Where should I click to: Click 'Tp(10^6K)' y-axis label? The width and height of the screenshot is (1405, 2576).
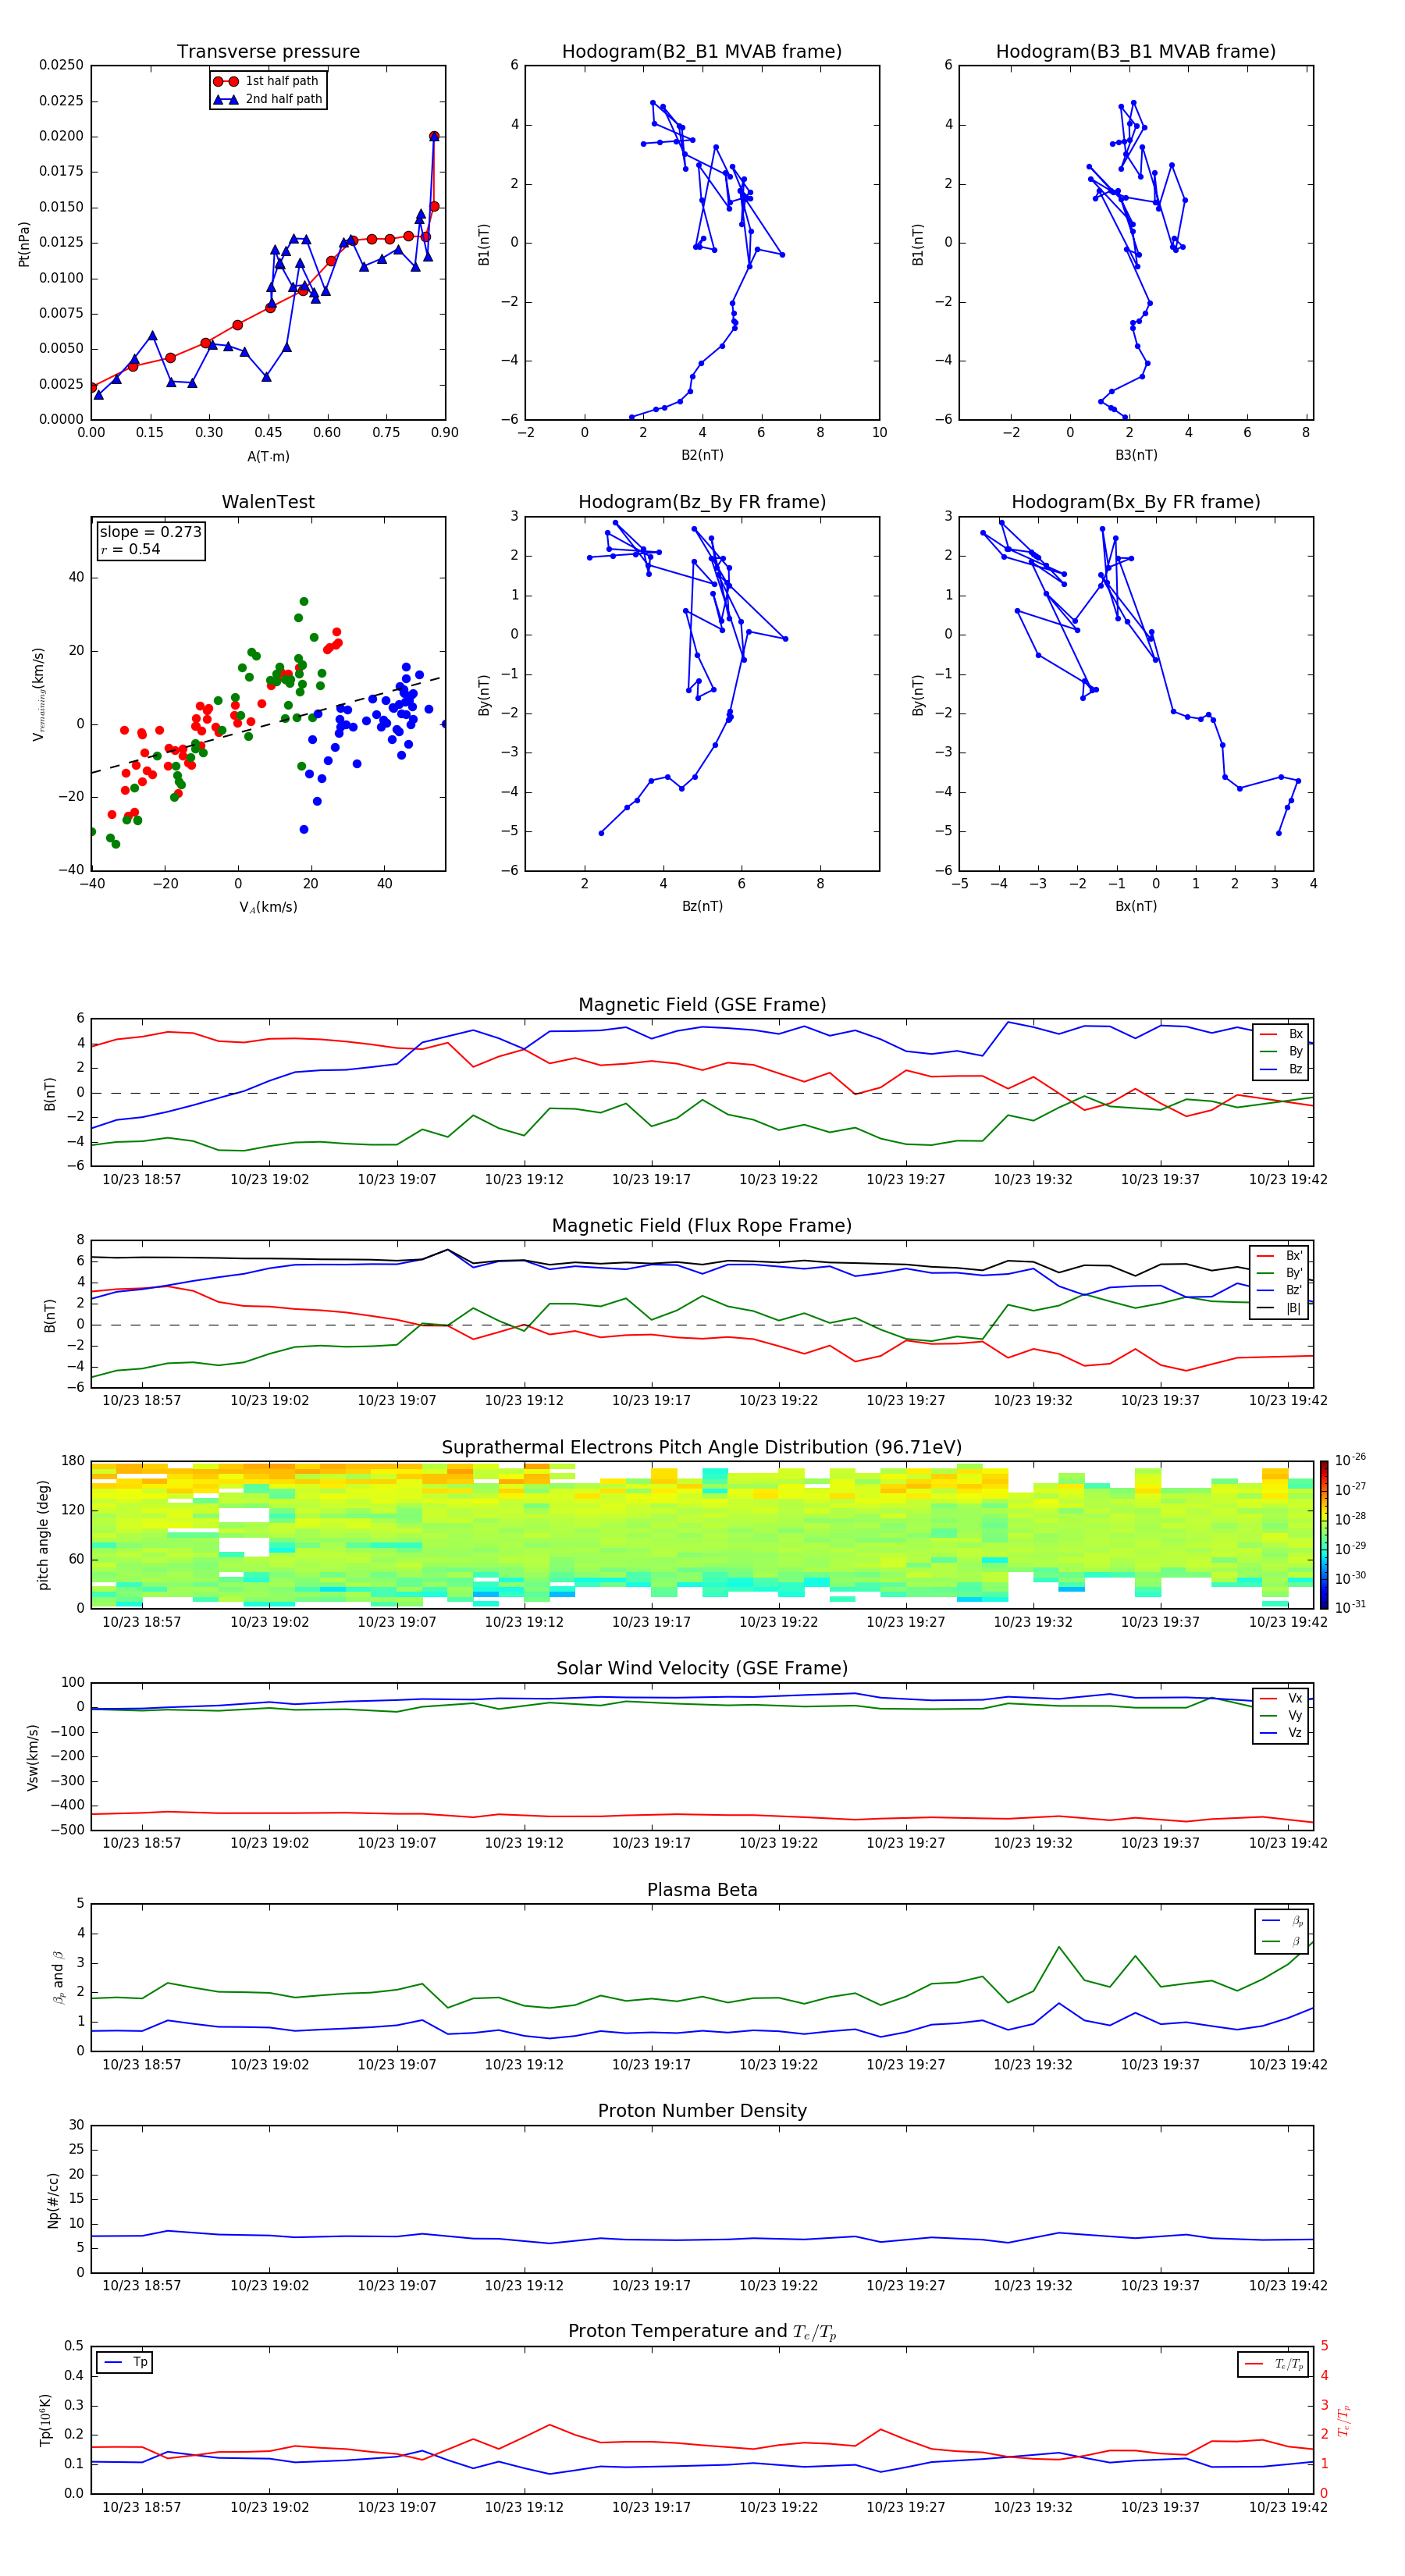(x=45, y=2421)
